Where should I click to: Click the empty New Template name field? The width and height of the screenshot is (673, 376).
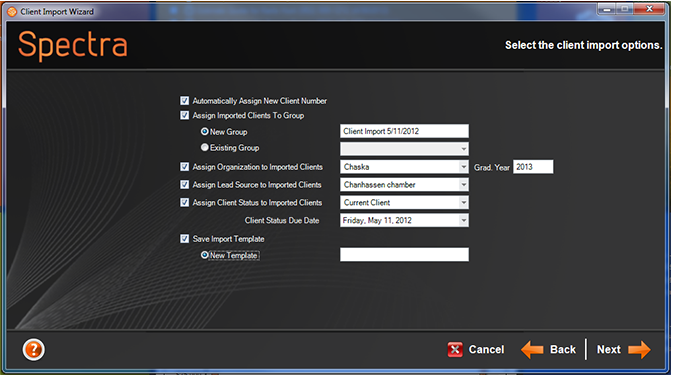pos(404,255)
